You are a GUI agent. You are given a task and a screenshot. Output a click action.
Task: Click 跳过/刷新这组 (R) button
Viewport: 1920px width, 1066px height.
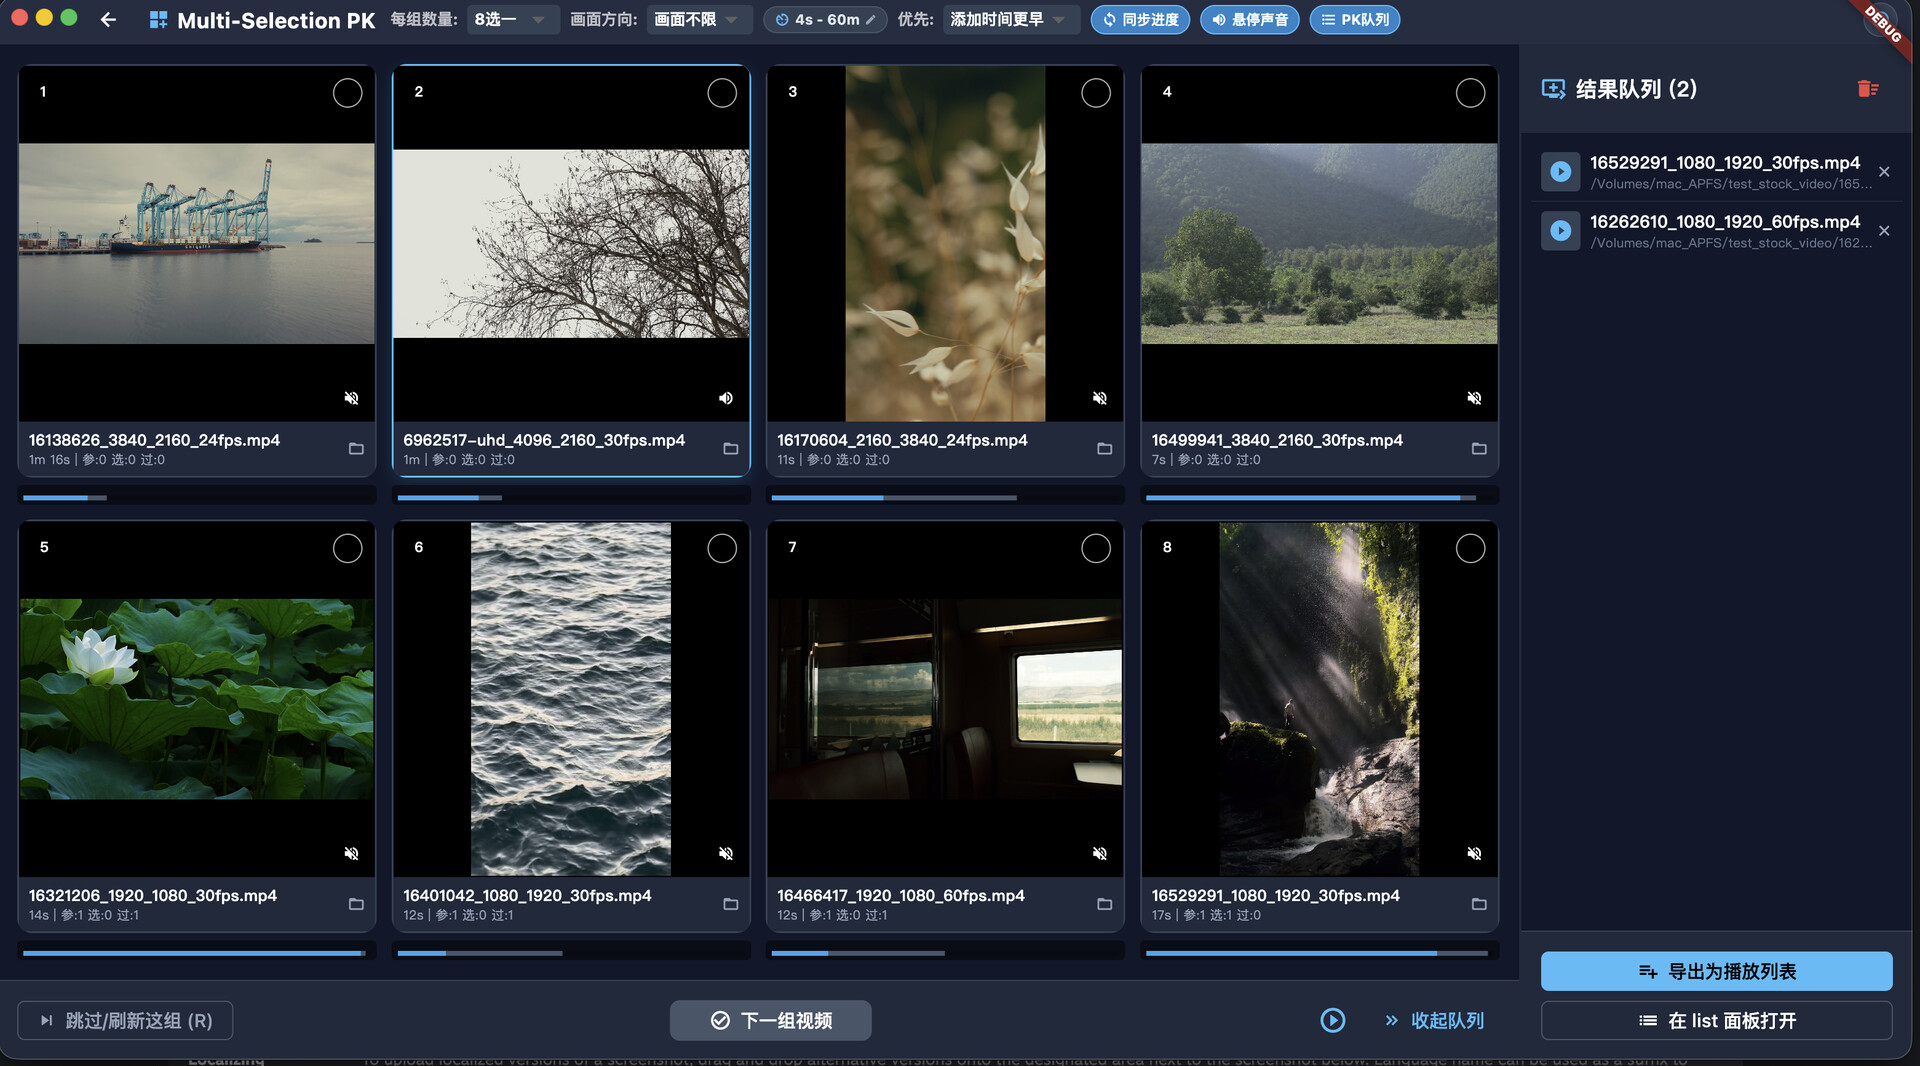[x=125, y=1020]
